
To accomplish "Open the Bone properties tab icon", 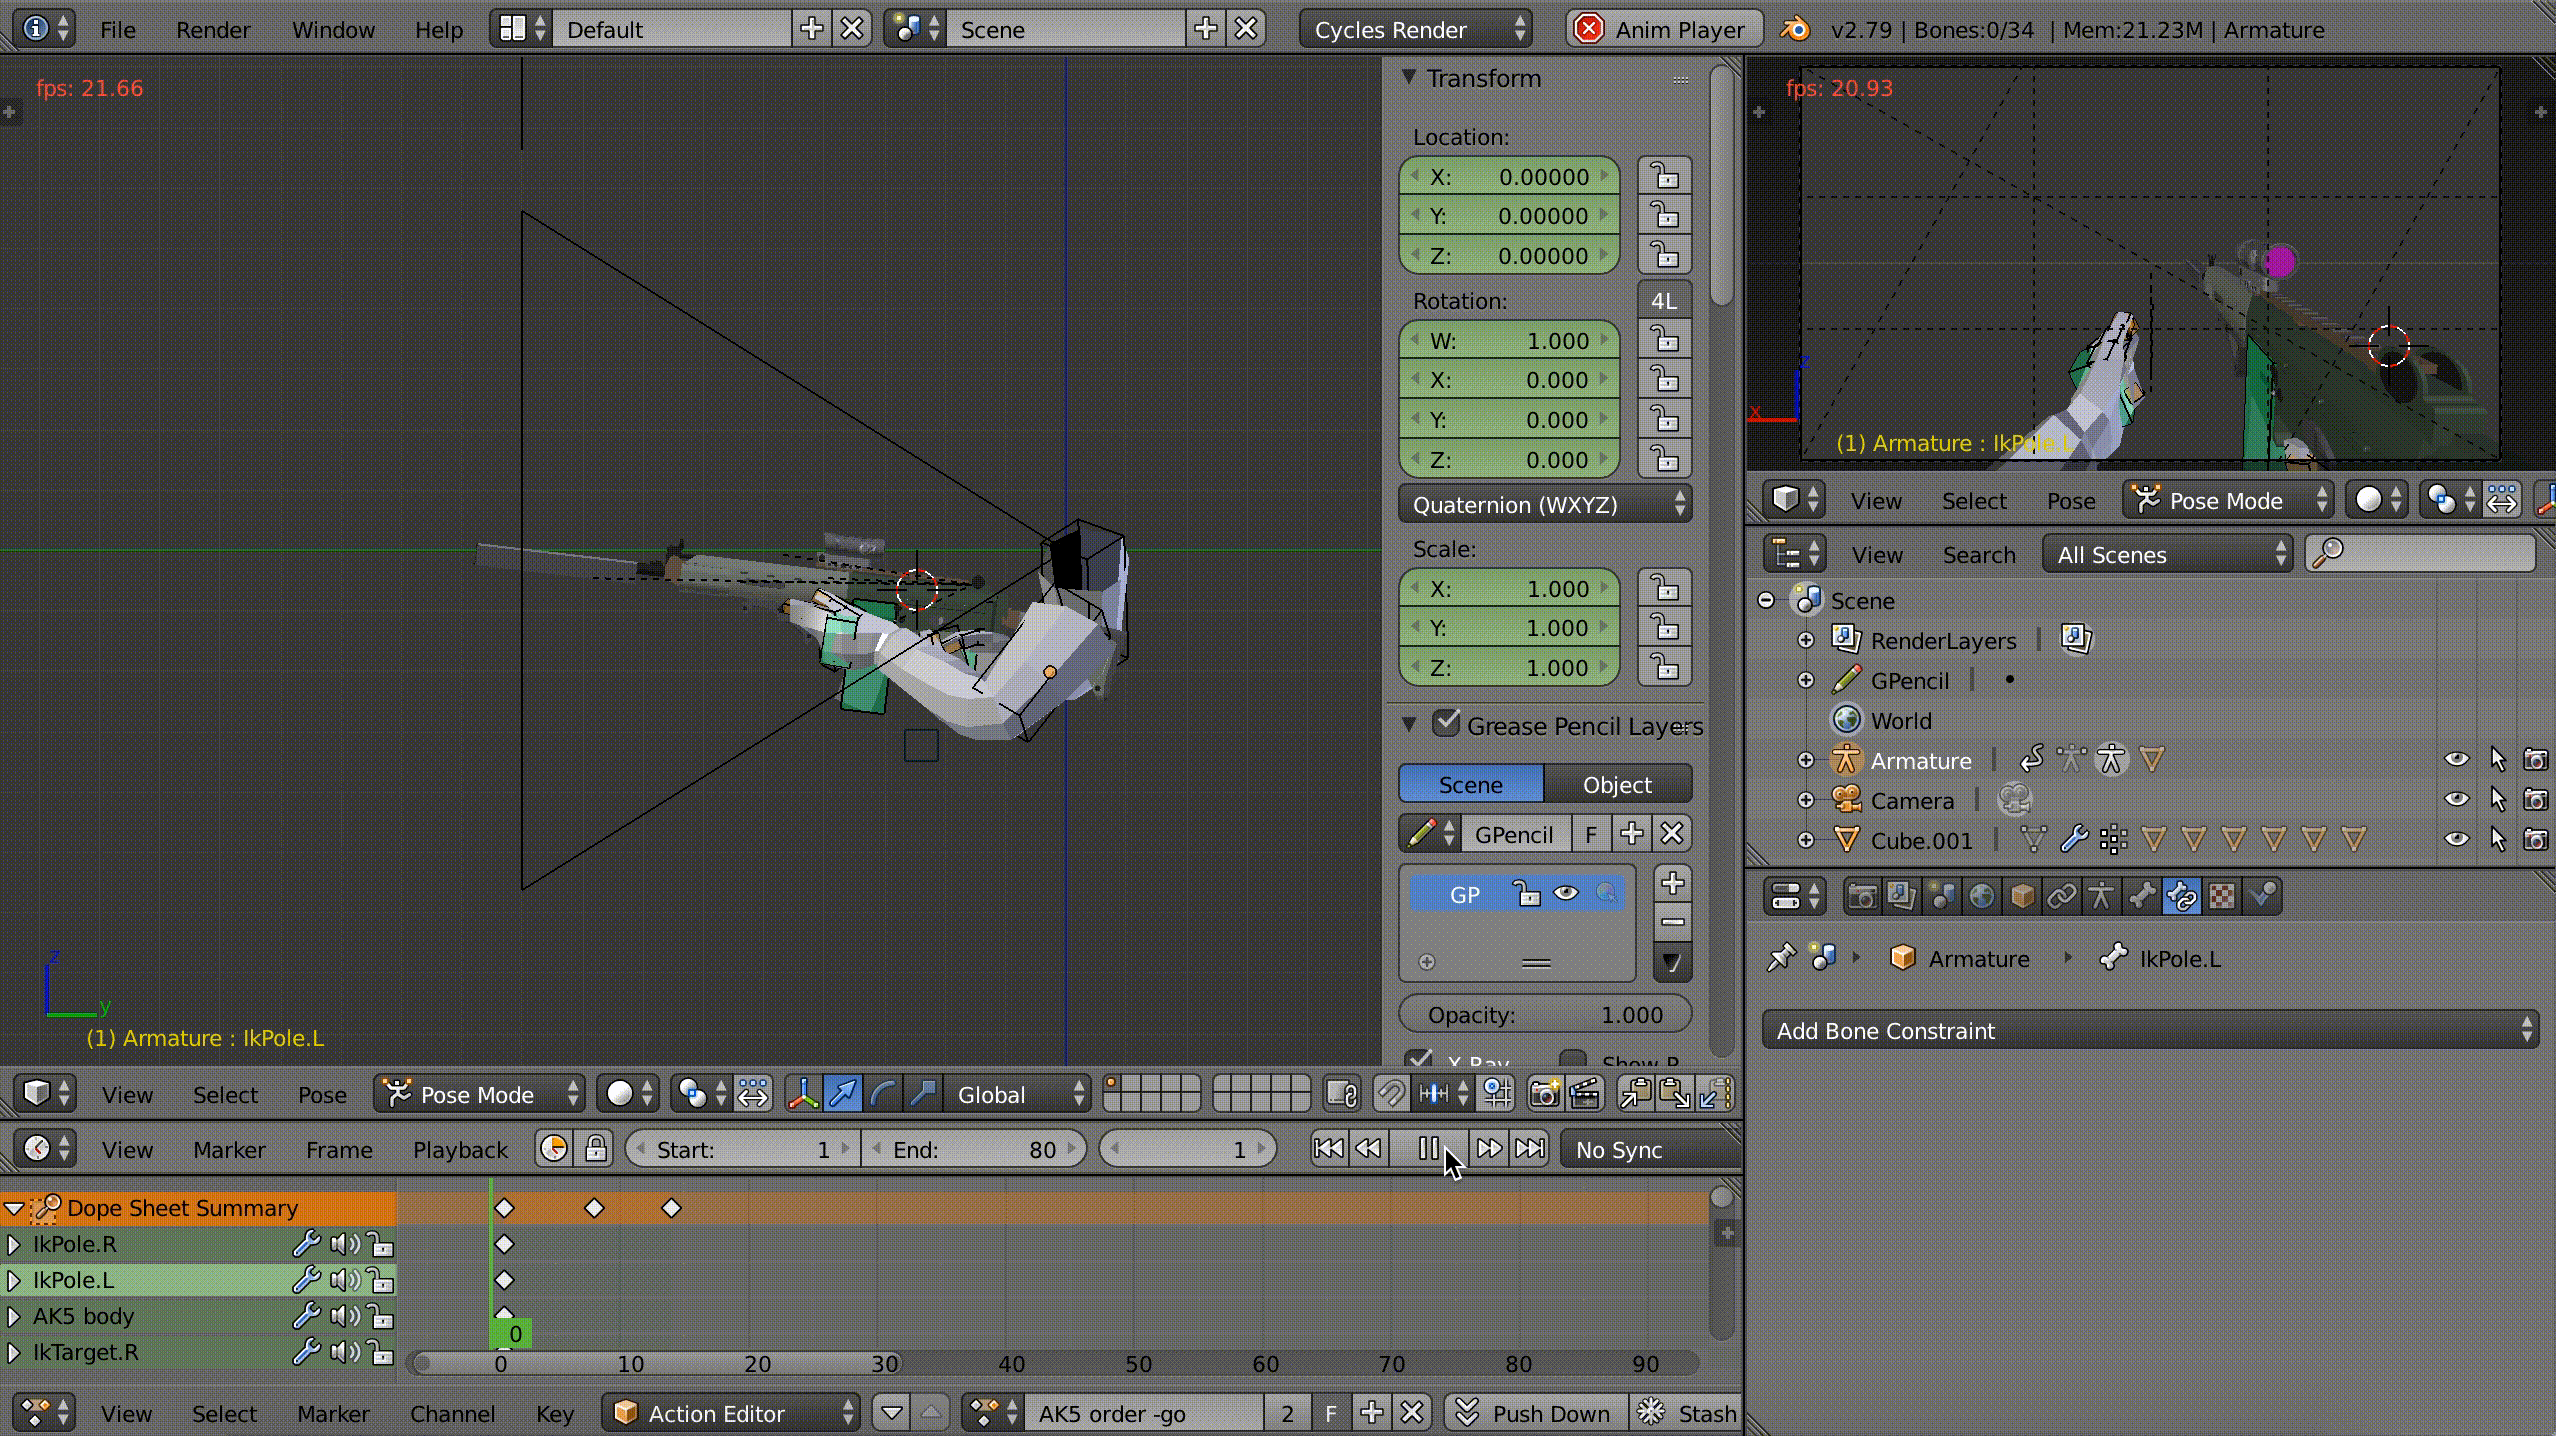I will tap(2141, 896).
